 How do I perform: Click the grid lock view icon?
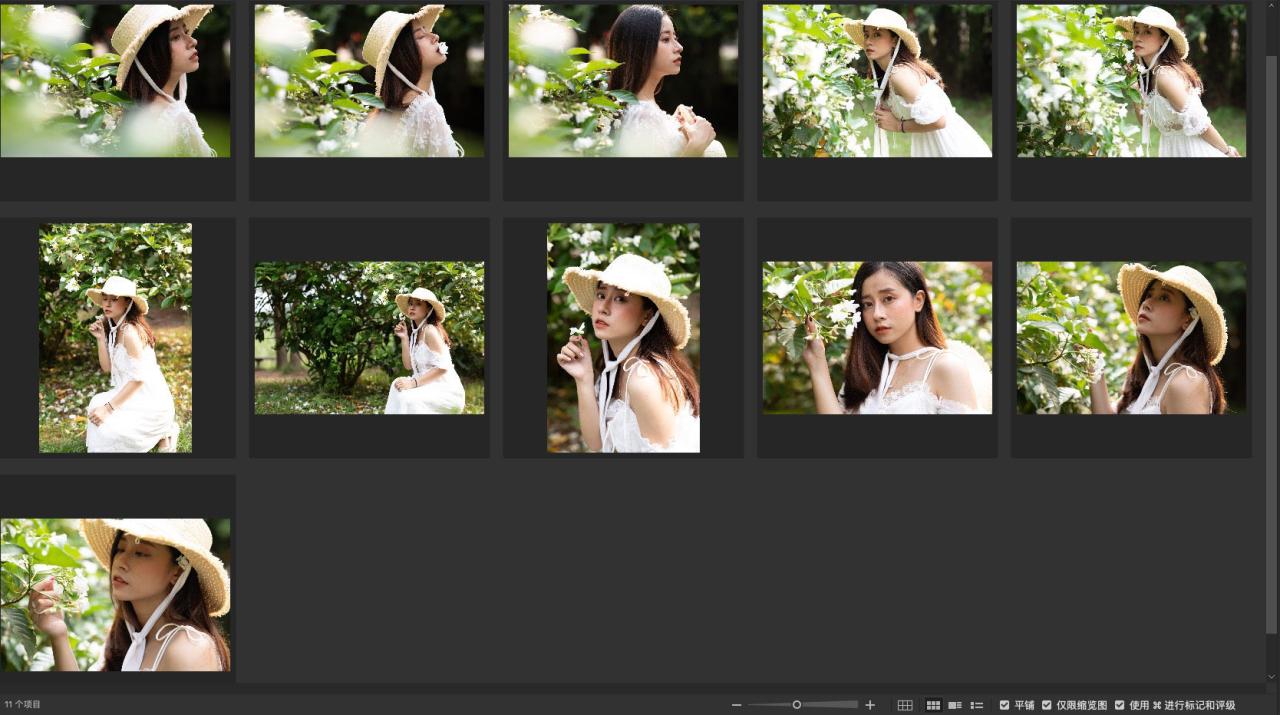click(905, 705)
